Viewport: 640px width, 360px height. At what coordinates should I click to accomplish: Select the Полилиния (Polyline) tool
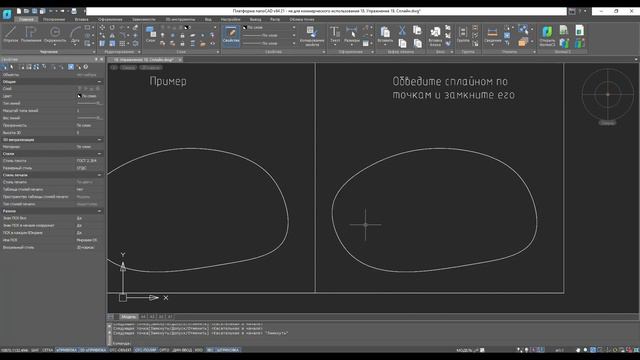31,34
